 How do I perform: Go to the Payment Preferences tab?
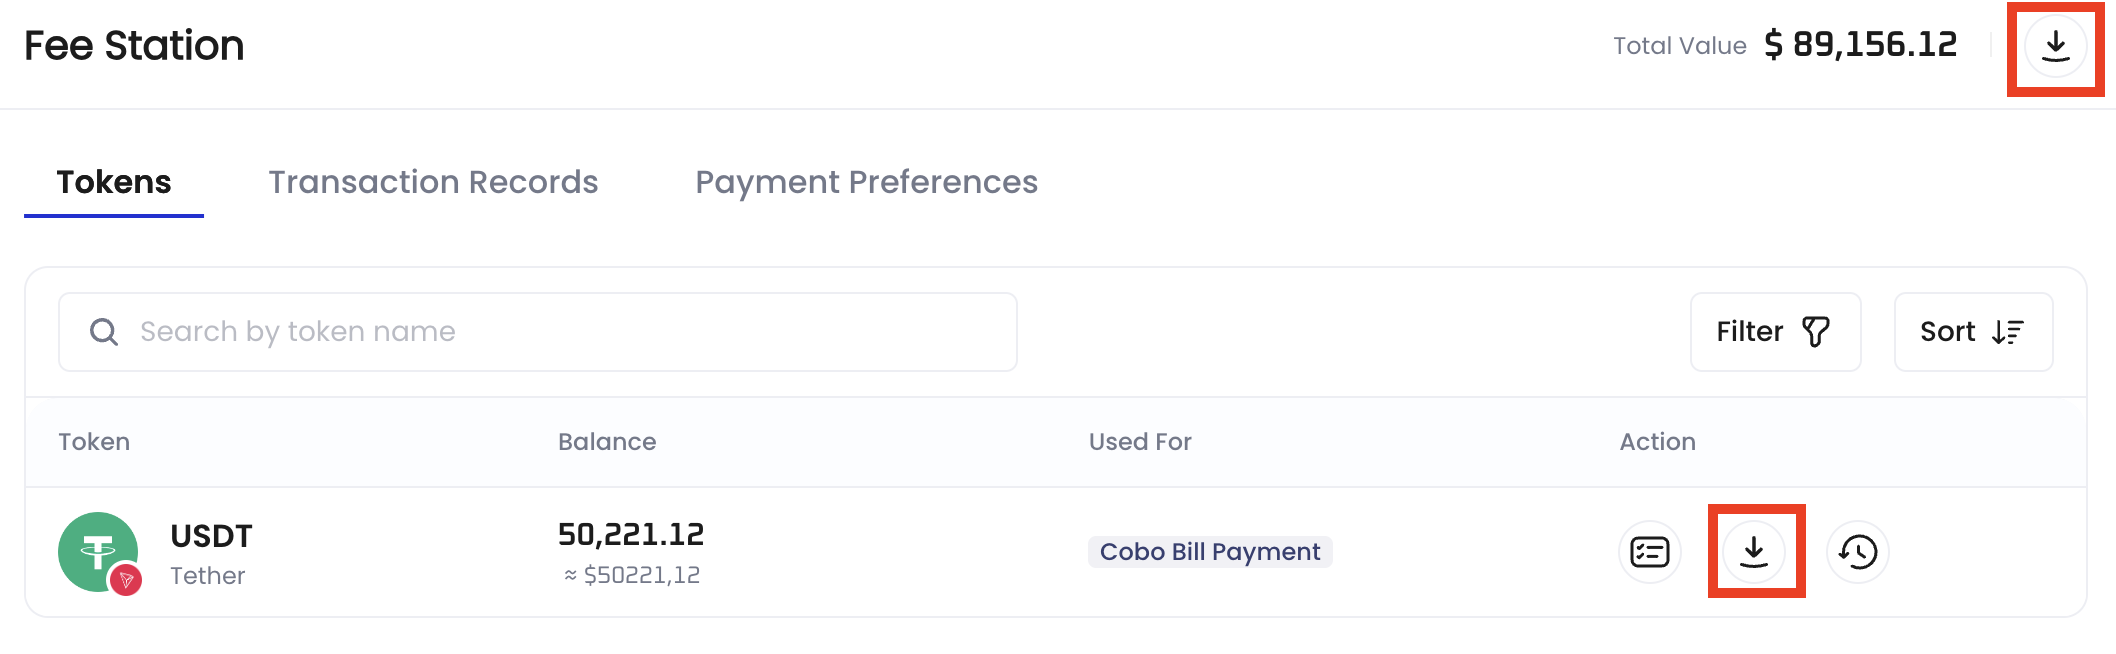tap(866, 182)
